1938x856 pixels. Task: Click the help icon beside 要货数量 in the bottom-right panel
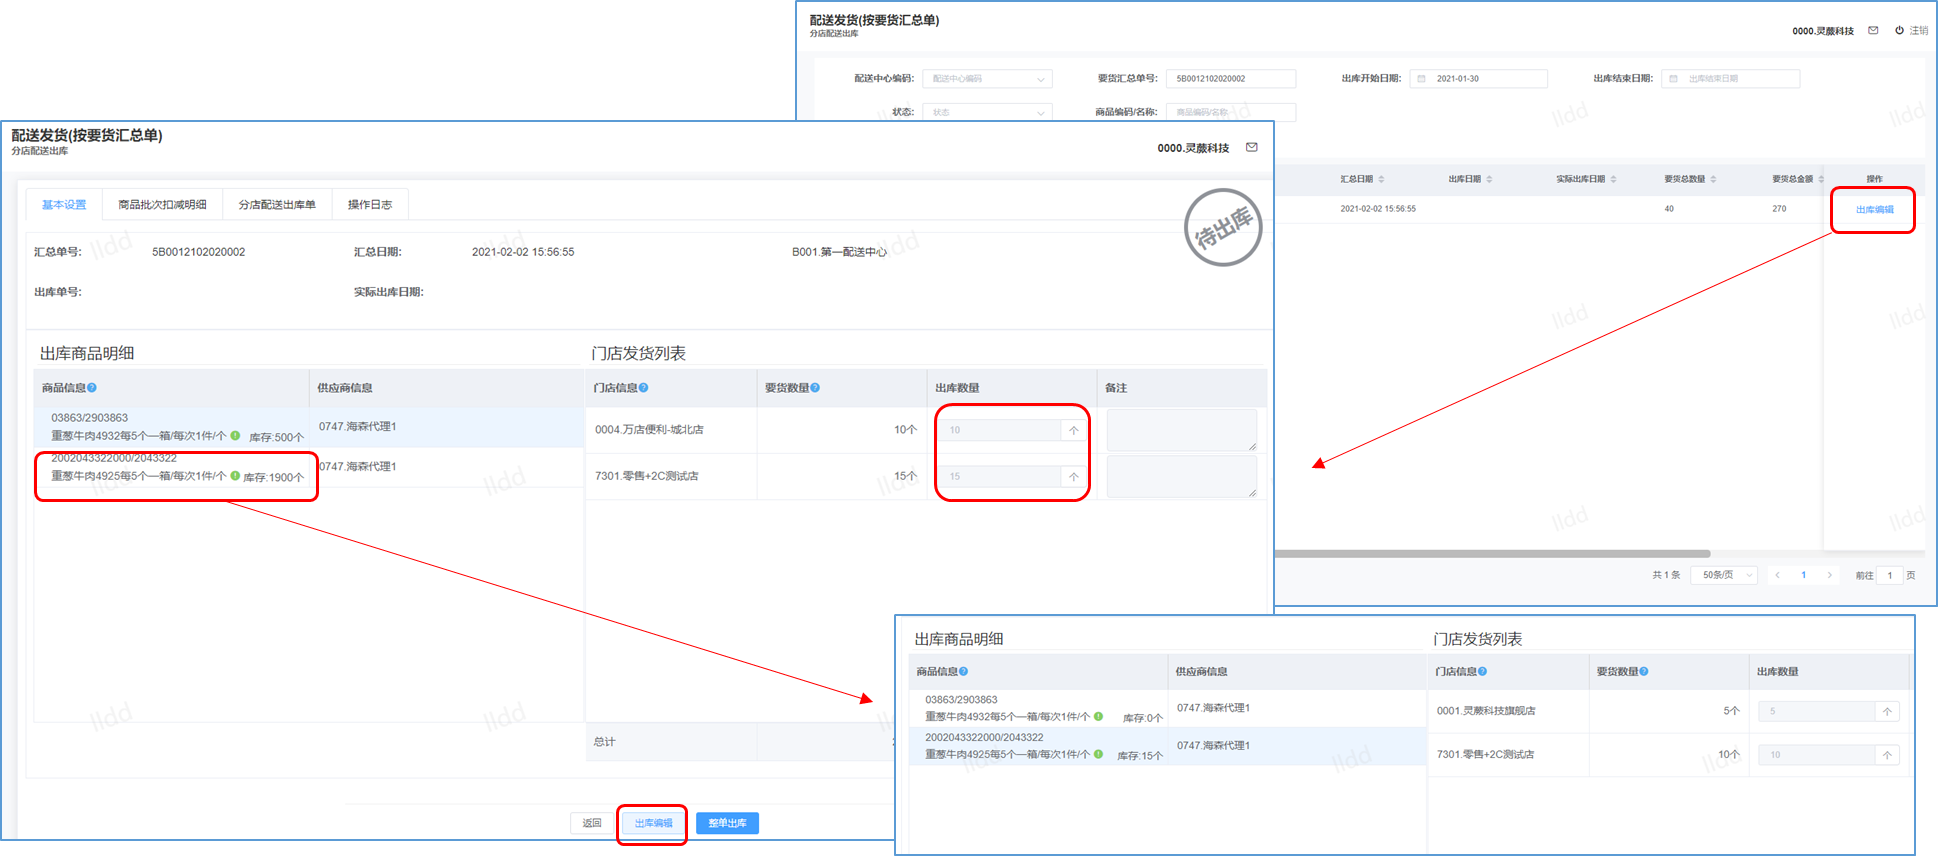click(x=1644, y=672)
